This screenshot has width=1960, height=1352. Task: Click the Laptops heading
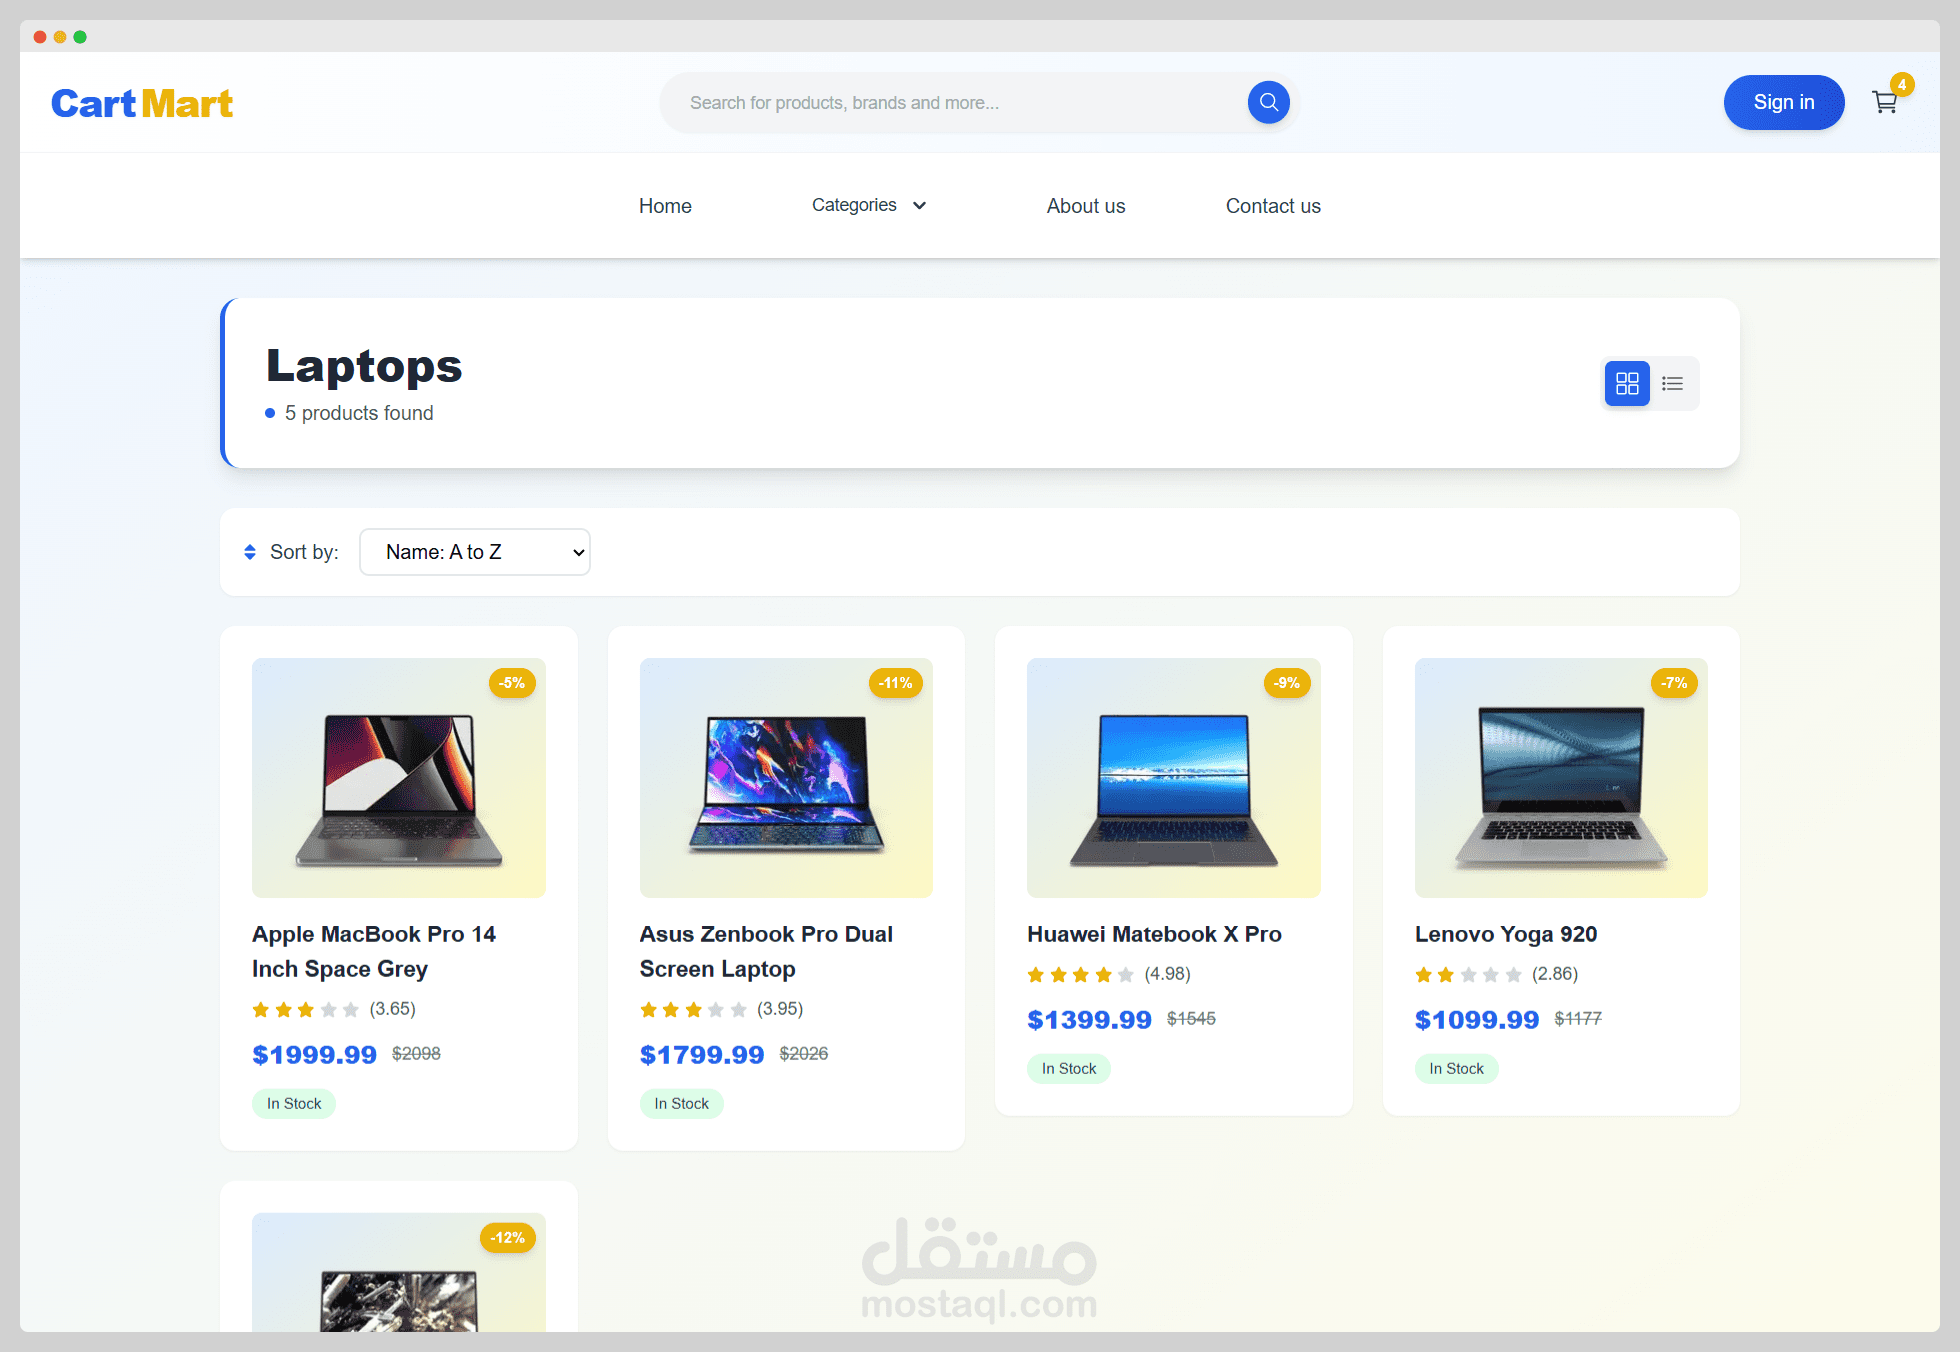(364, 366)
